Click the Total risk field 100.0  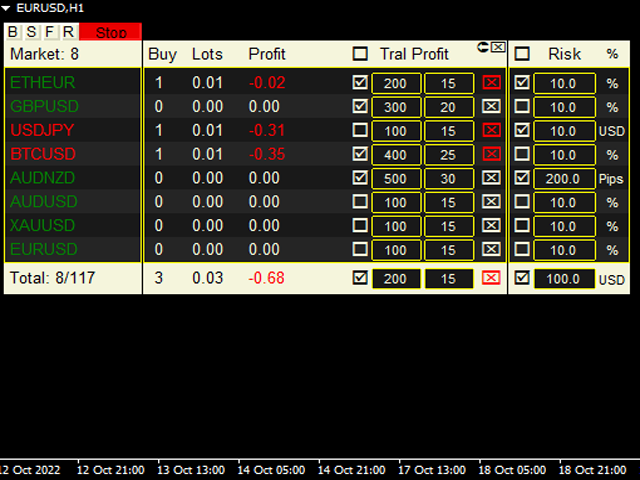click(x=564, y=279)
